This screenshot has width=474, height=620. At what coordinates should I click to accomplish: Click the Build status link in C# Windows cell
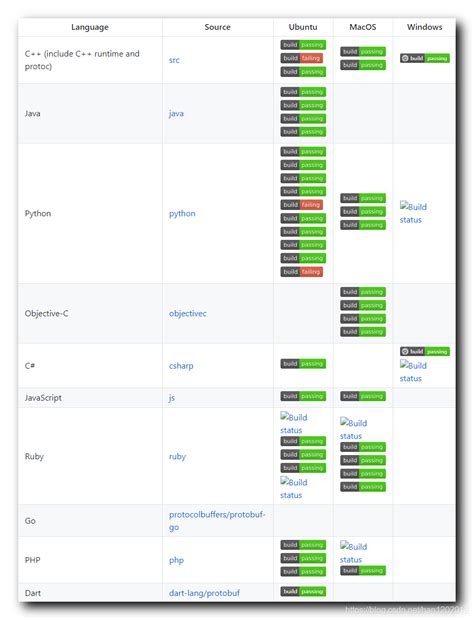(x=413, y=372)
